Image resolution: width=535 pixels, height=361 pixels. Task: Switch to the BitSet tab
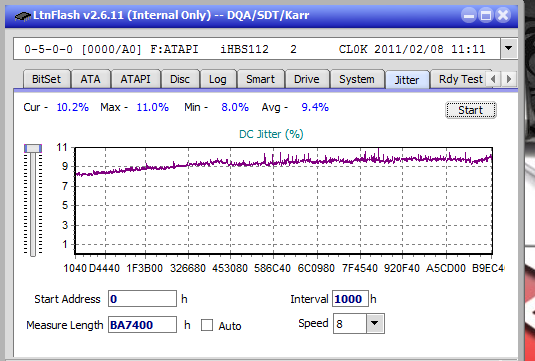coord(46,79)
